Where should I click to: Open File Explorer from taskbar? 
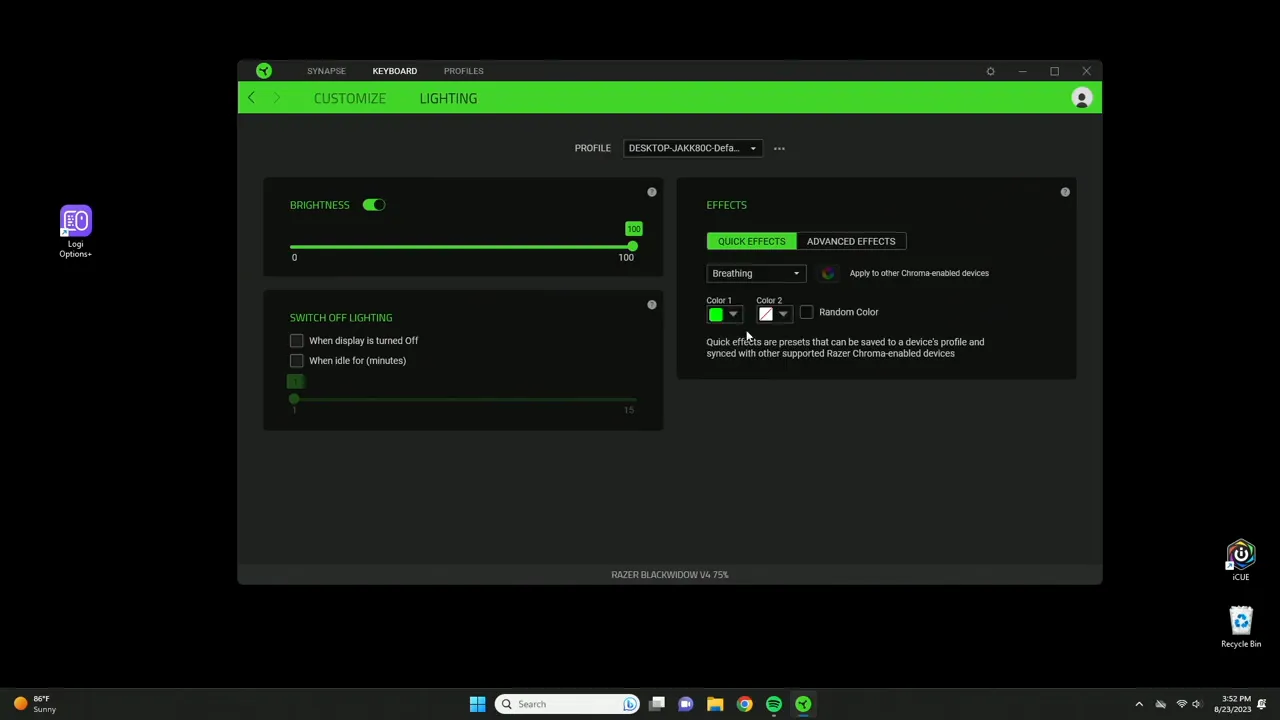coord(715,704)
